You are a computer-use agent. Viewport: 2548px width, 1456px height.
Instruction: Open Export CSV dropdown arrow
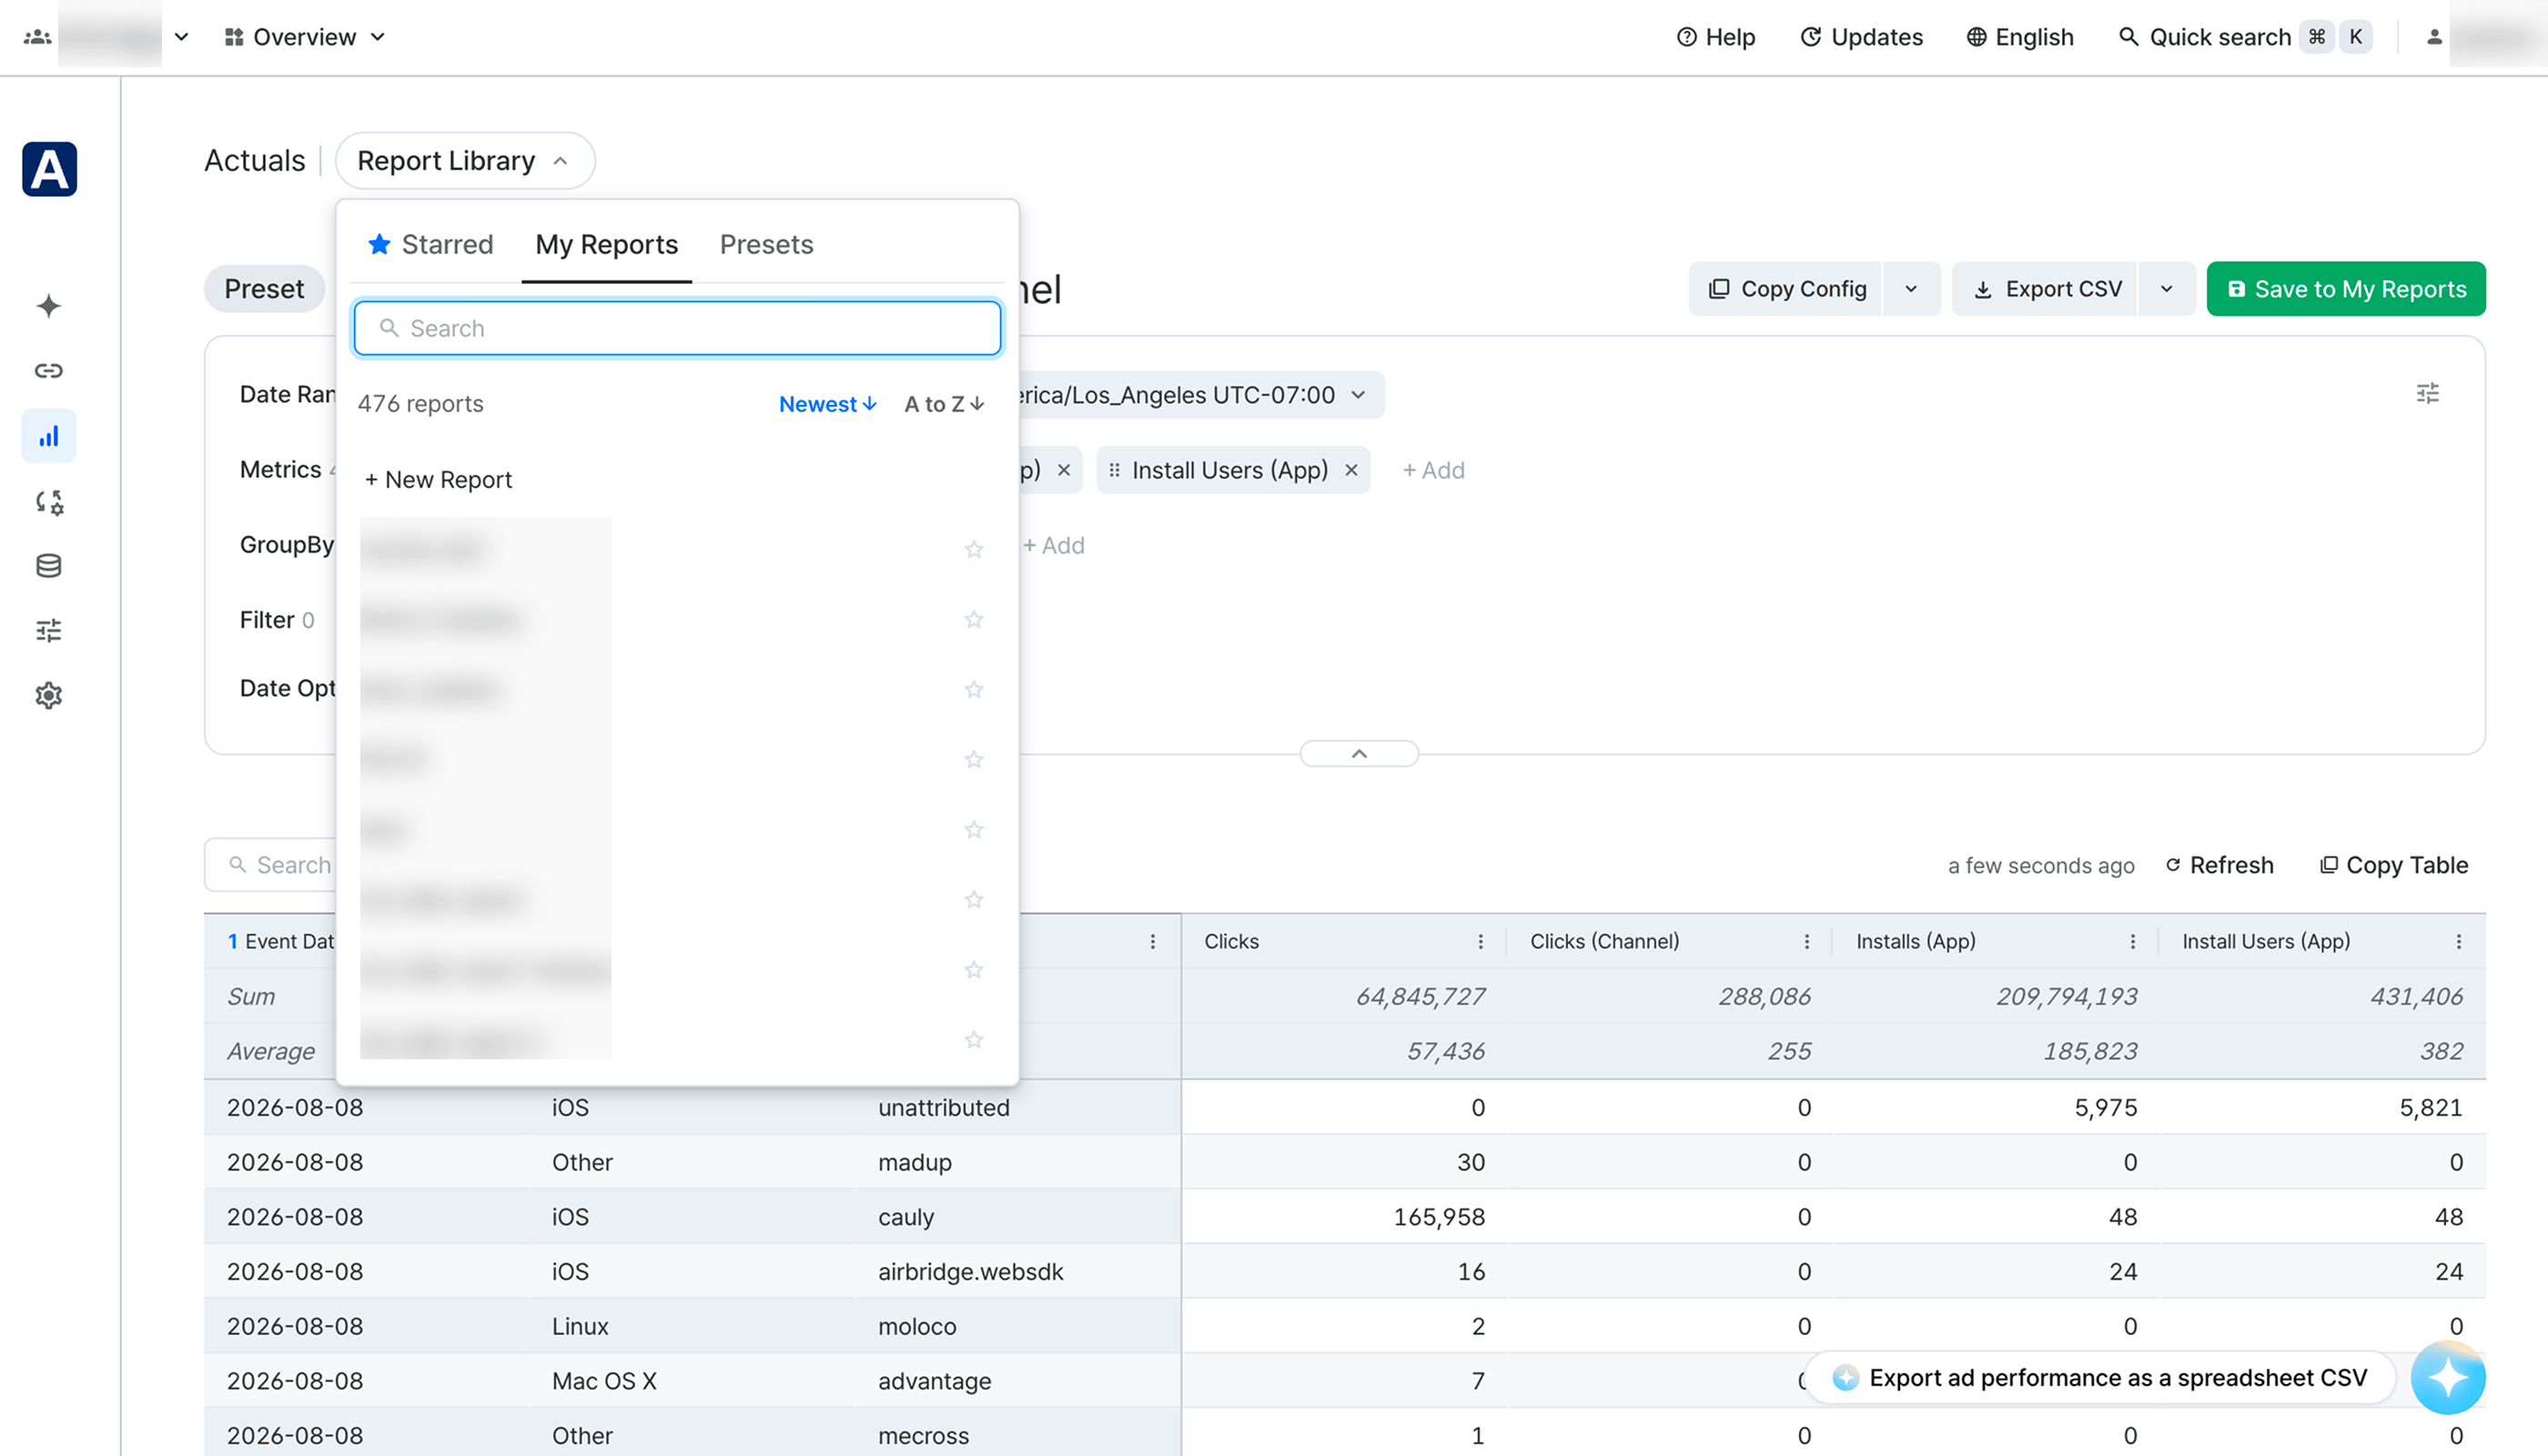2167,289
